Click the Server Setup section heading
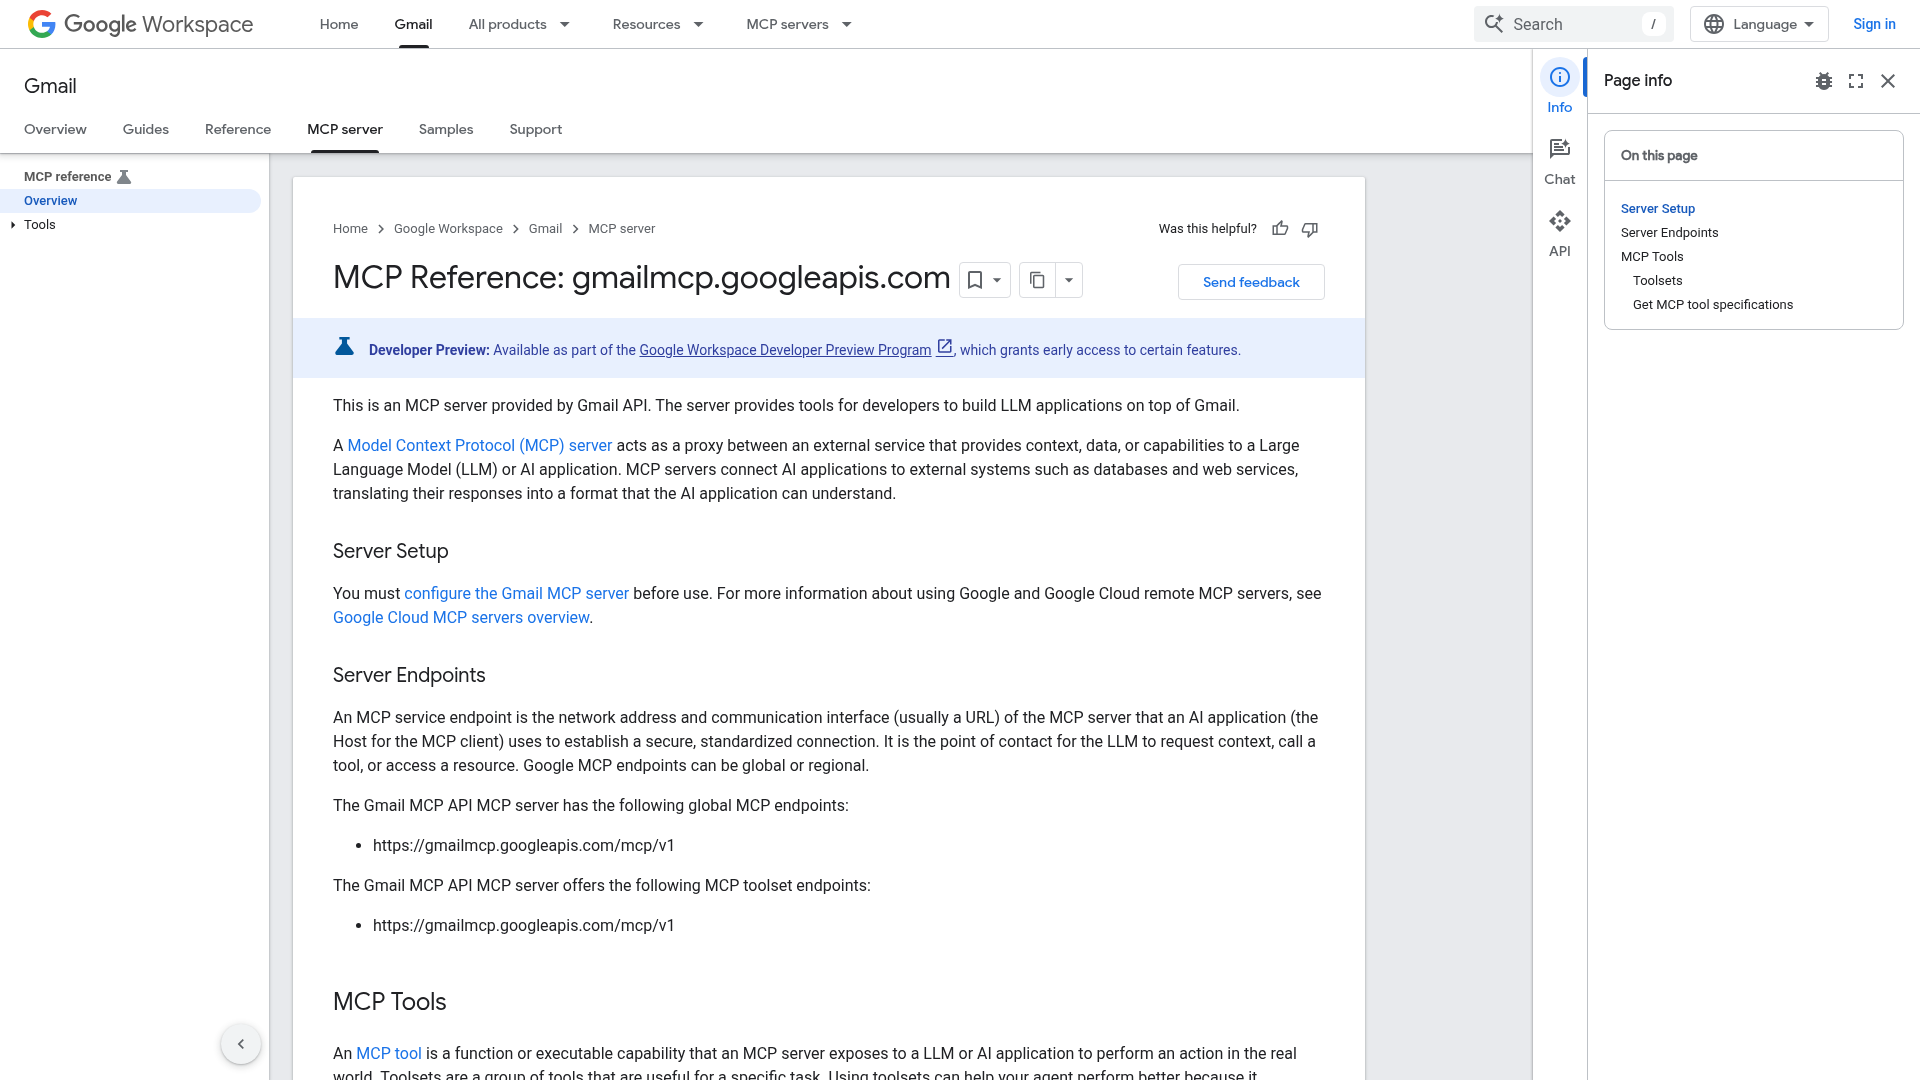This screenshot has height=1080, width=1920. (x=390, y=551)
